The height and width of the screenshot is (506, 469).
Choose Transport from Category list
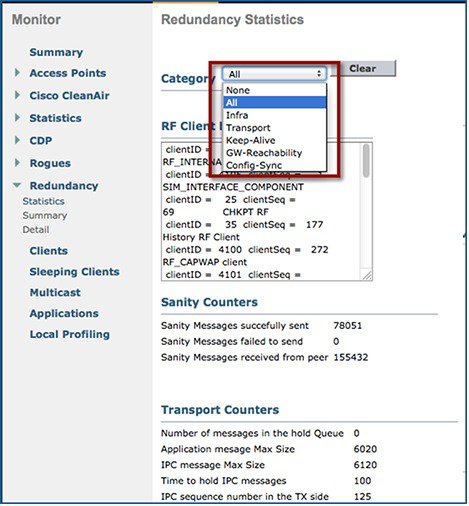point(275,128)
